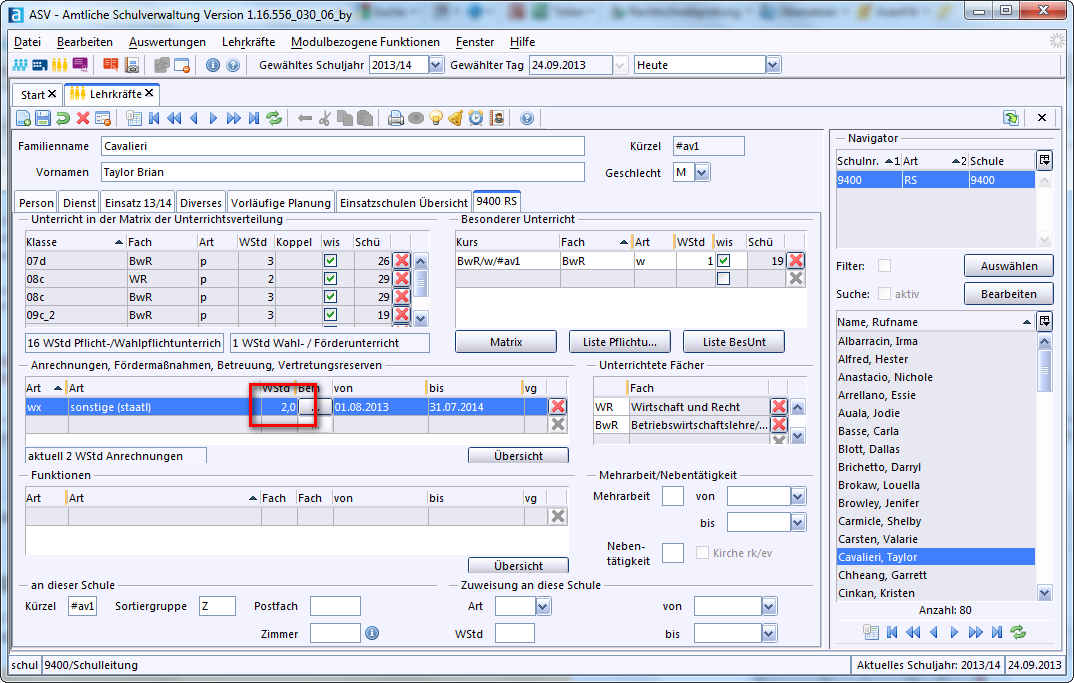Switch to the Einsatz 13/14 tab

coord(138,203)
